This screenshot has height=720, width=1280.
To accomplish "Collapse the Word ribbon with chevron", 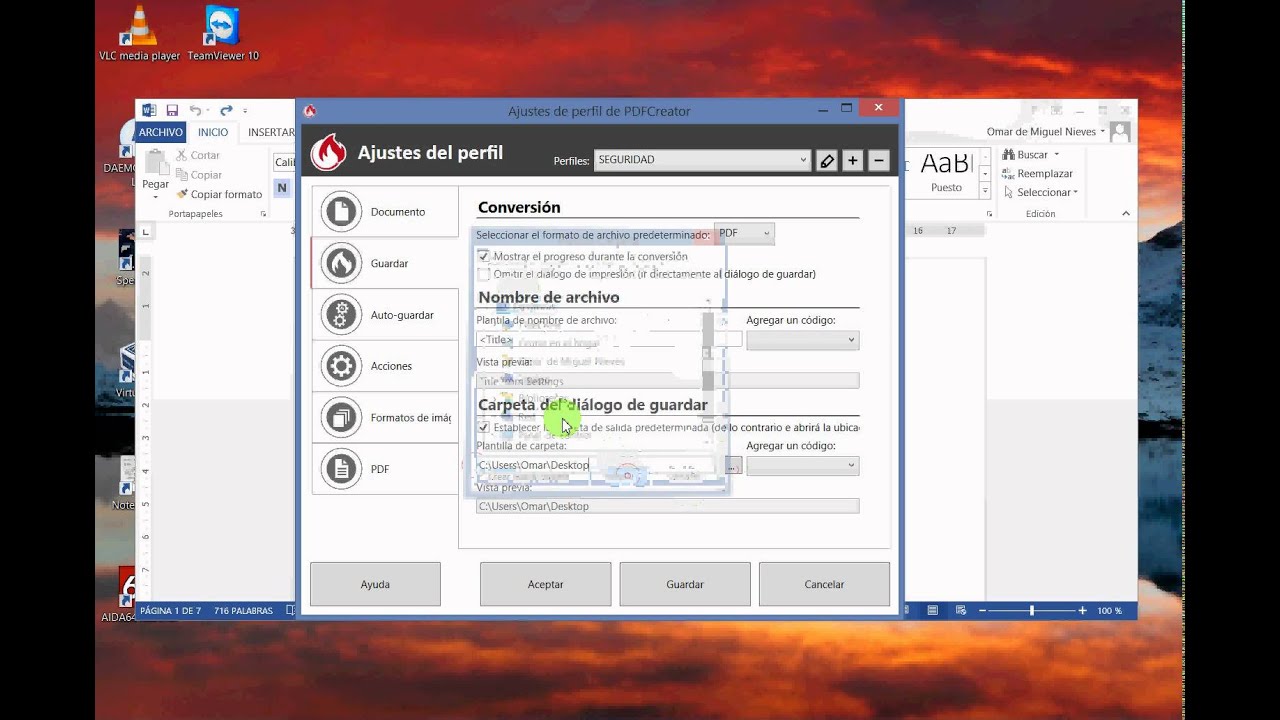I will [1125, 213].
